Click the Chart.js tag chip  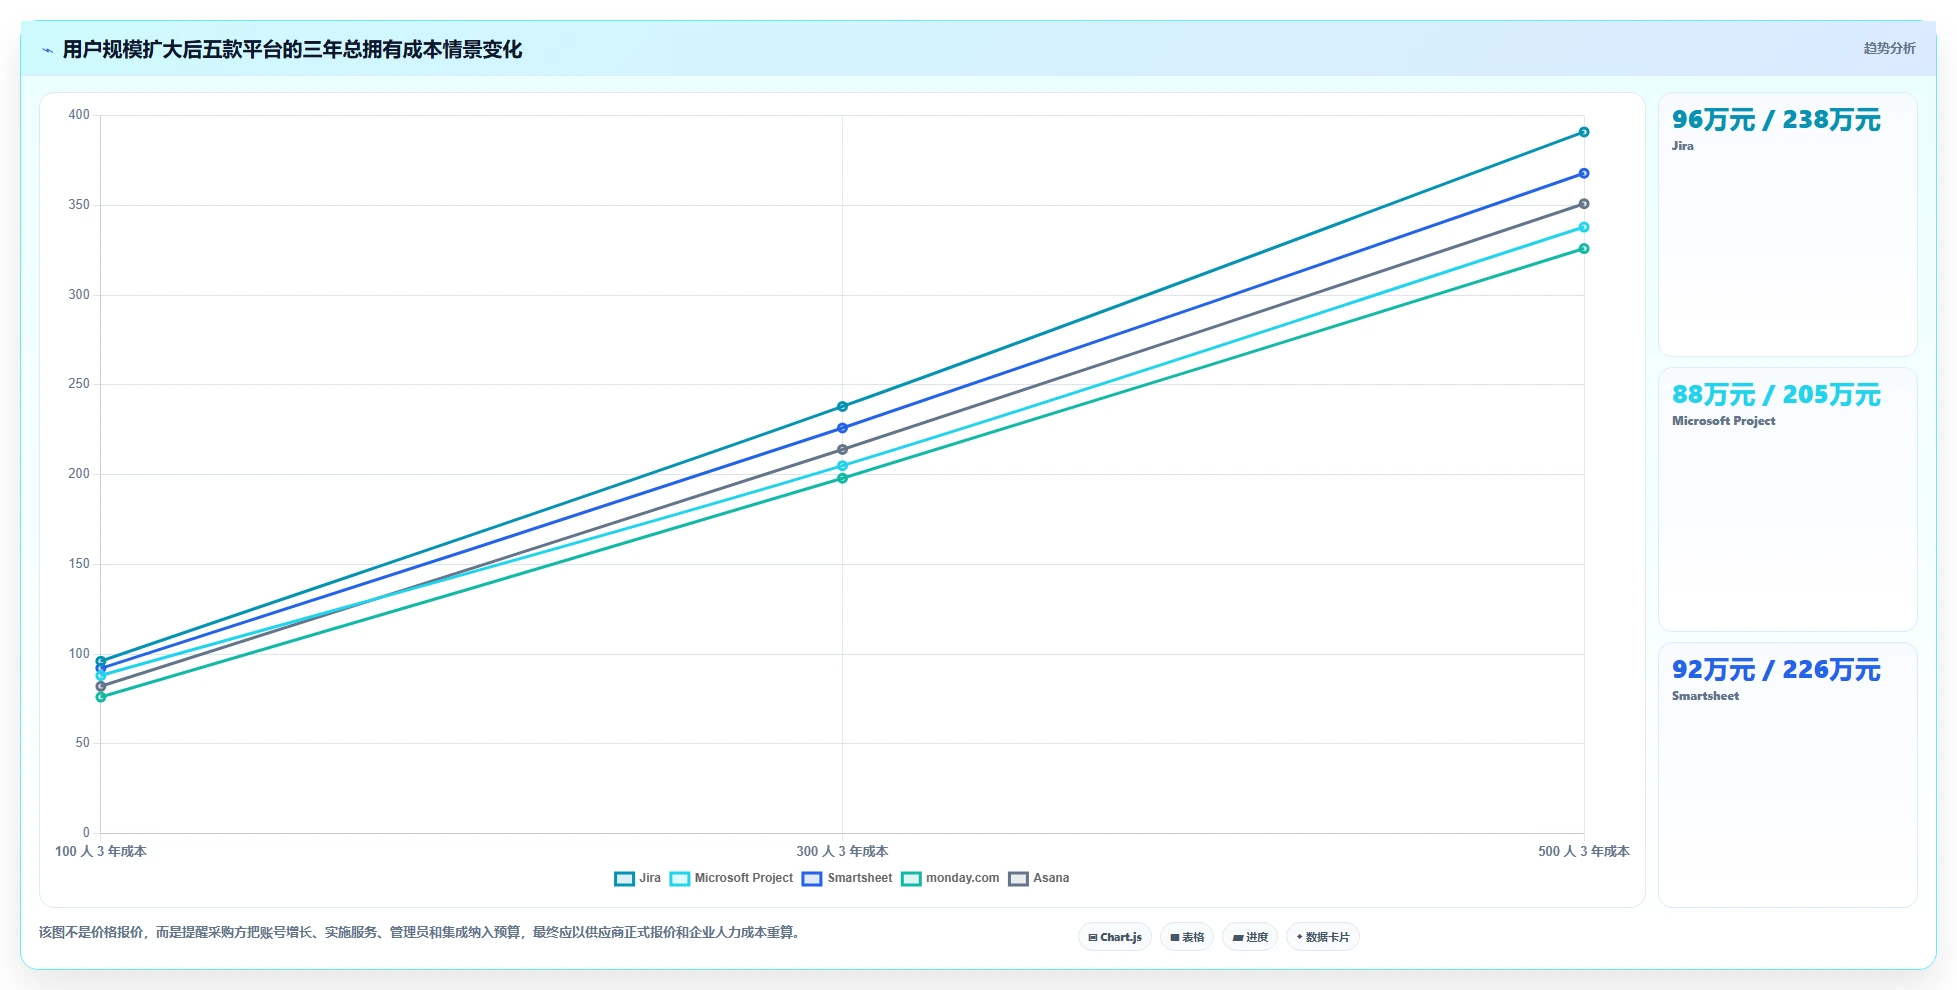(1115, 937)
